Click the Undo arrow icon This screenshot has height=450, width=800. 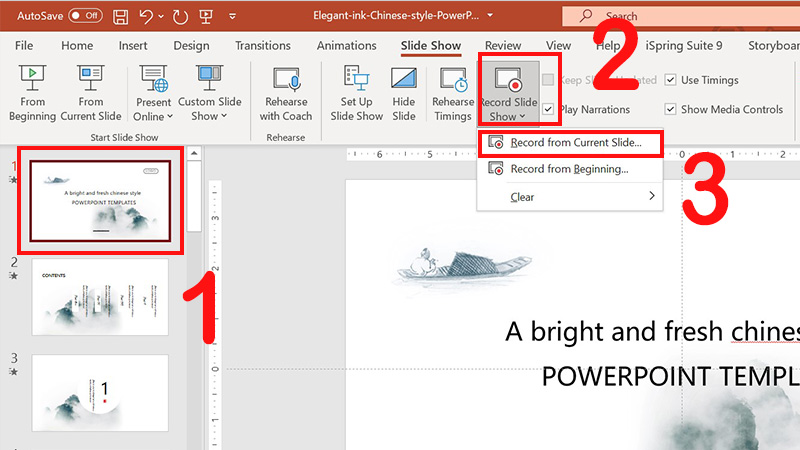pyautogui.click(x=147, y=17)
